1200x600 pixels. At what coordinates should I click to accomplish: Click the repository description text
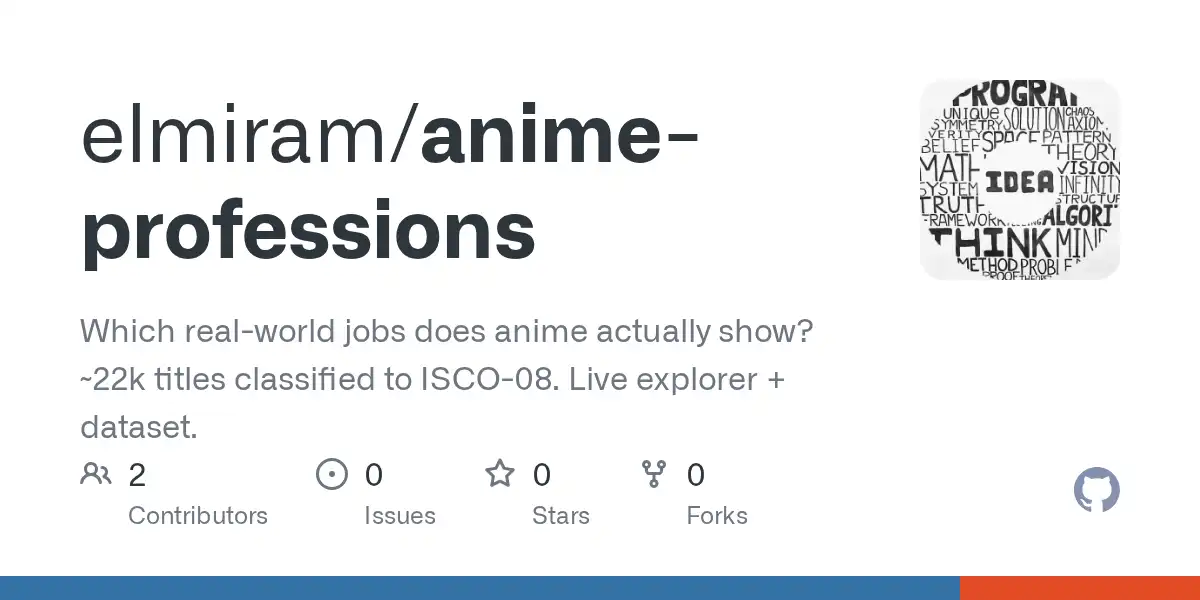(x=447, y=380)
